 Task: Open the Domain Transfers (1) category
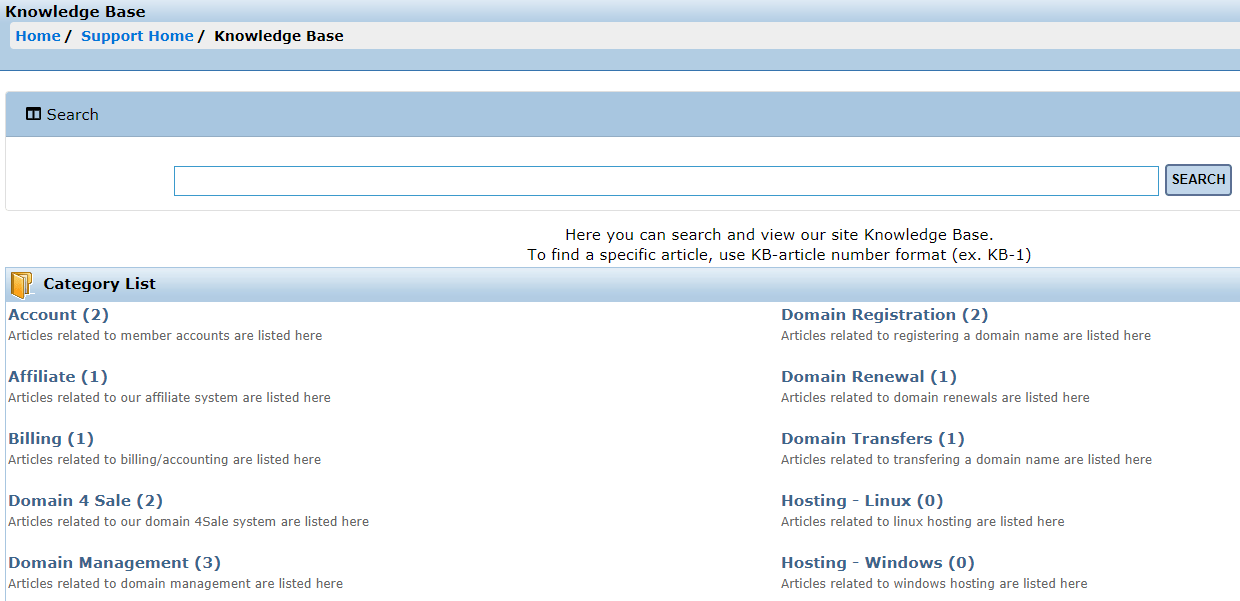point(873,439)
